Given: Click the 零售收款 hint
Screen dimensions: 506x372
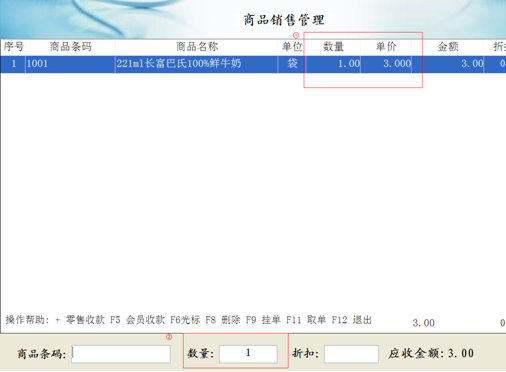Looking at the screenshot, I should 85,320.
